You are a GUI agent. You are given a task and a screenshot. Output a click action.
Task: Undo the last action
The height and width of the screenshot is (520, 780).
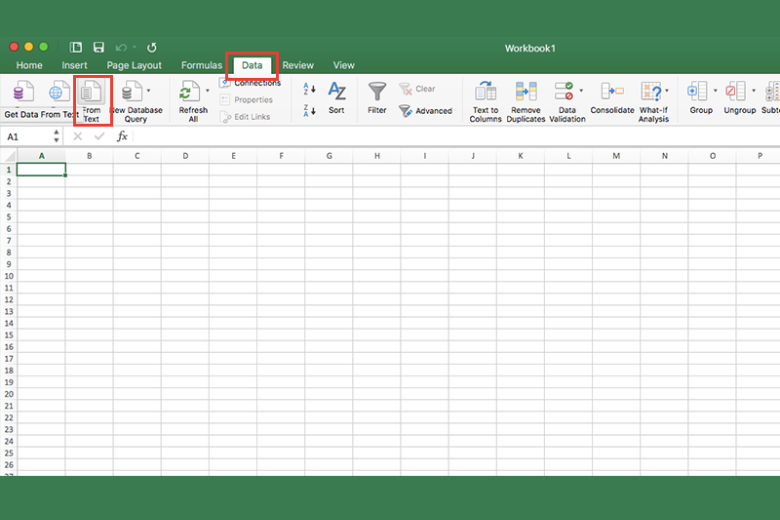121,47
